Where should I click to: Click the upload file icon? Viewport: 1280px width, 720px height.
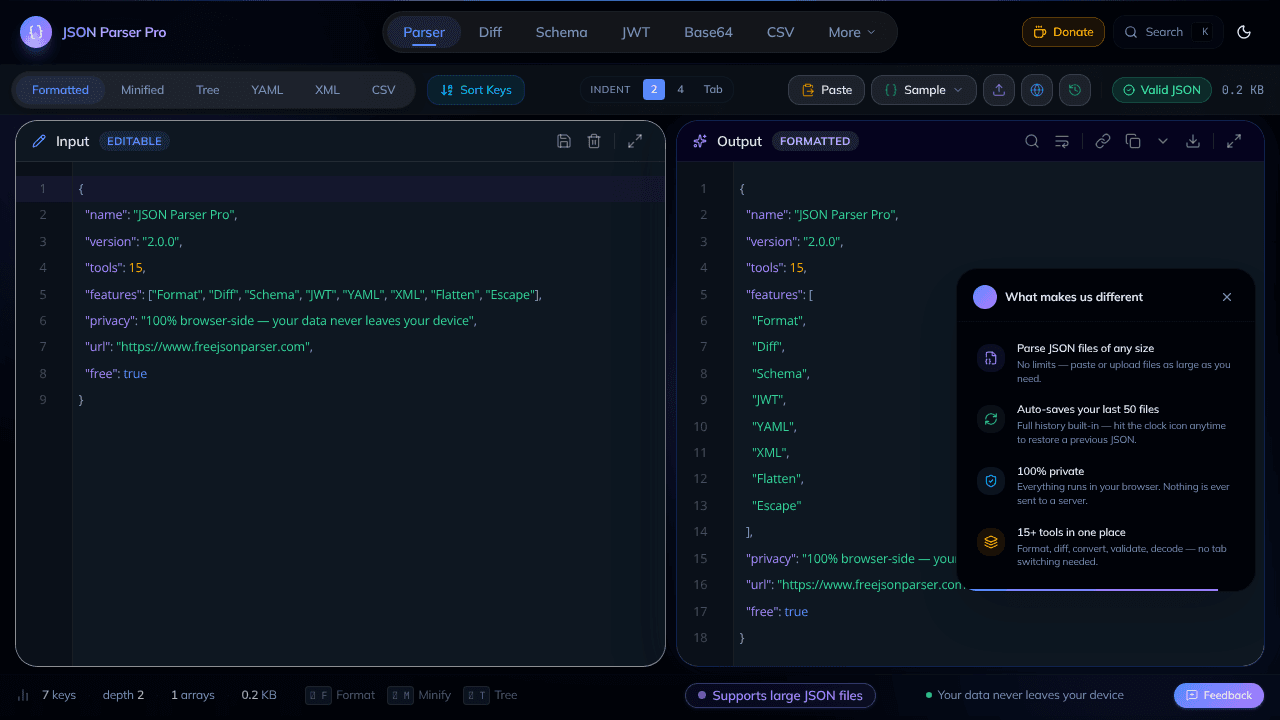998,90
